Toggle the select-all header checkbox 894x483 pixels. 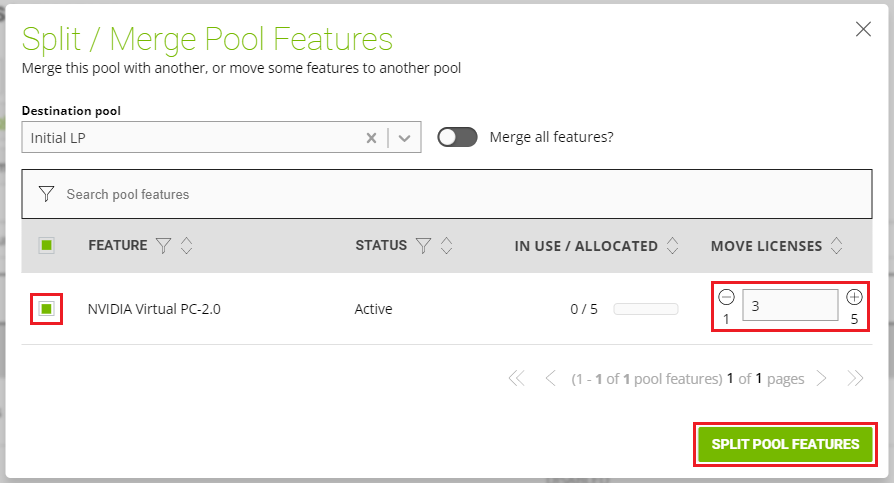[x=46, y=245]
